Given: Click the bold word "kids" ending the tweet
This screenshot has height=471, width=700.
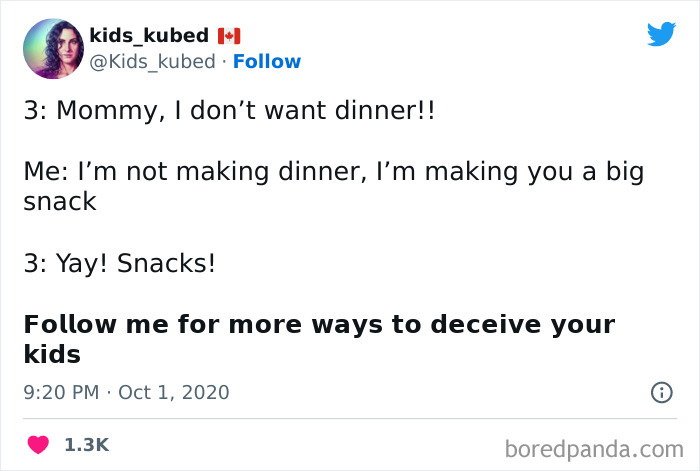Looking at the screenshot, I should [52, 354].
